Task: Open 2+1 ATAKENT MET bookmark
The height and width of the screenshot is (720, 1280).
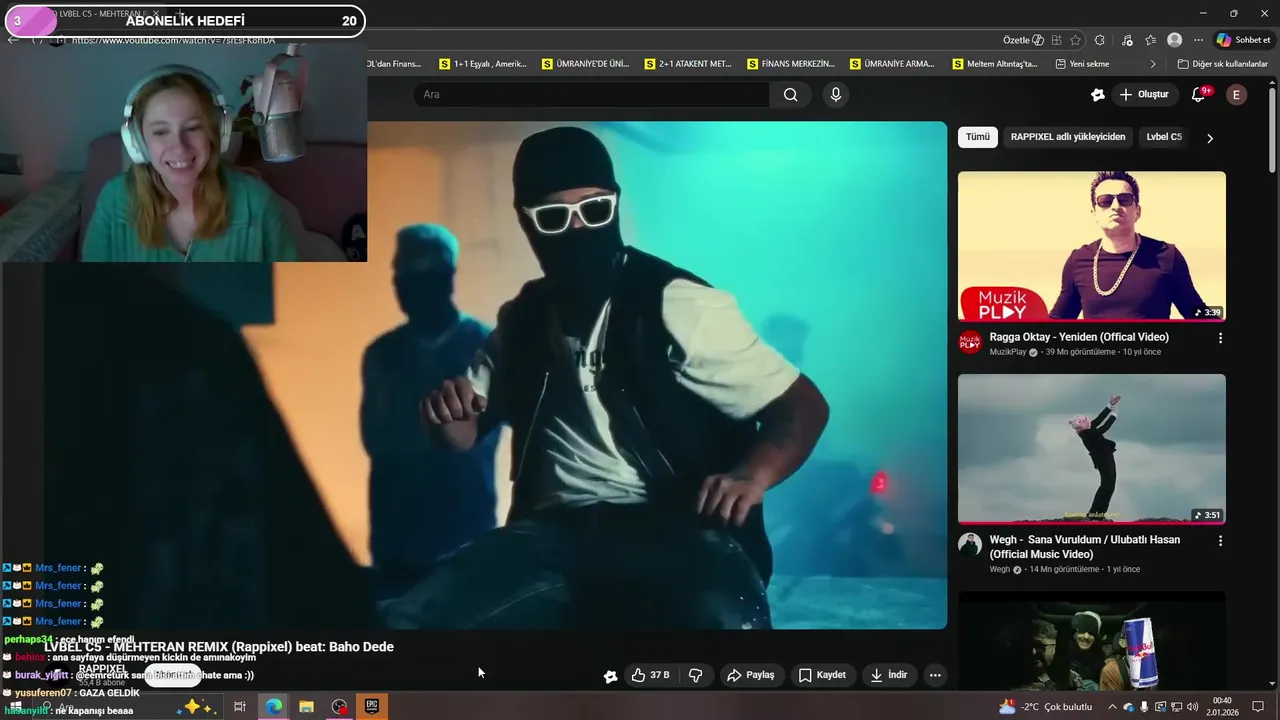Action: 687,64
